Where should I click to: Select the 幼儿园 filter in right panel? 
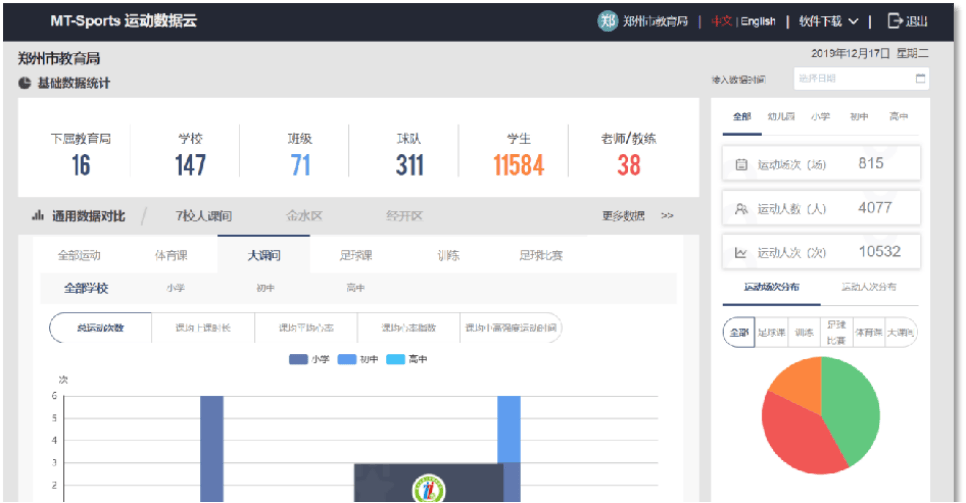pos(781,117)
